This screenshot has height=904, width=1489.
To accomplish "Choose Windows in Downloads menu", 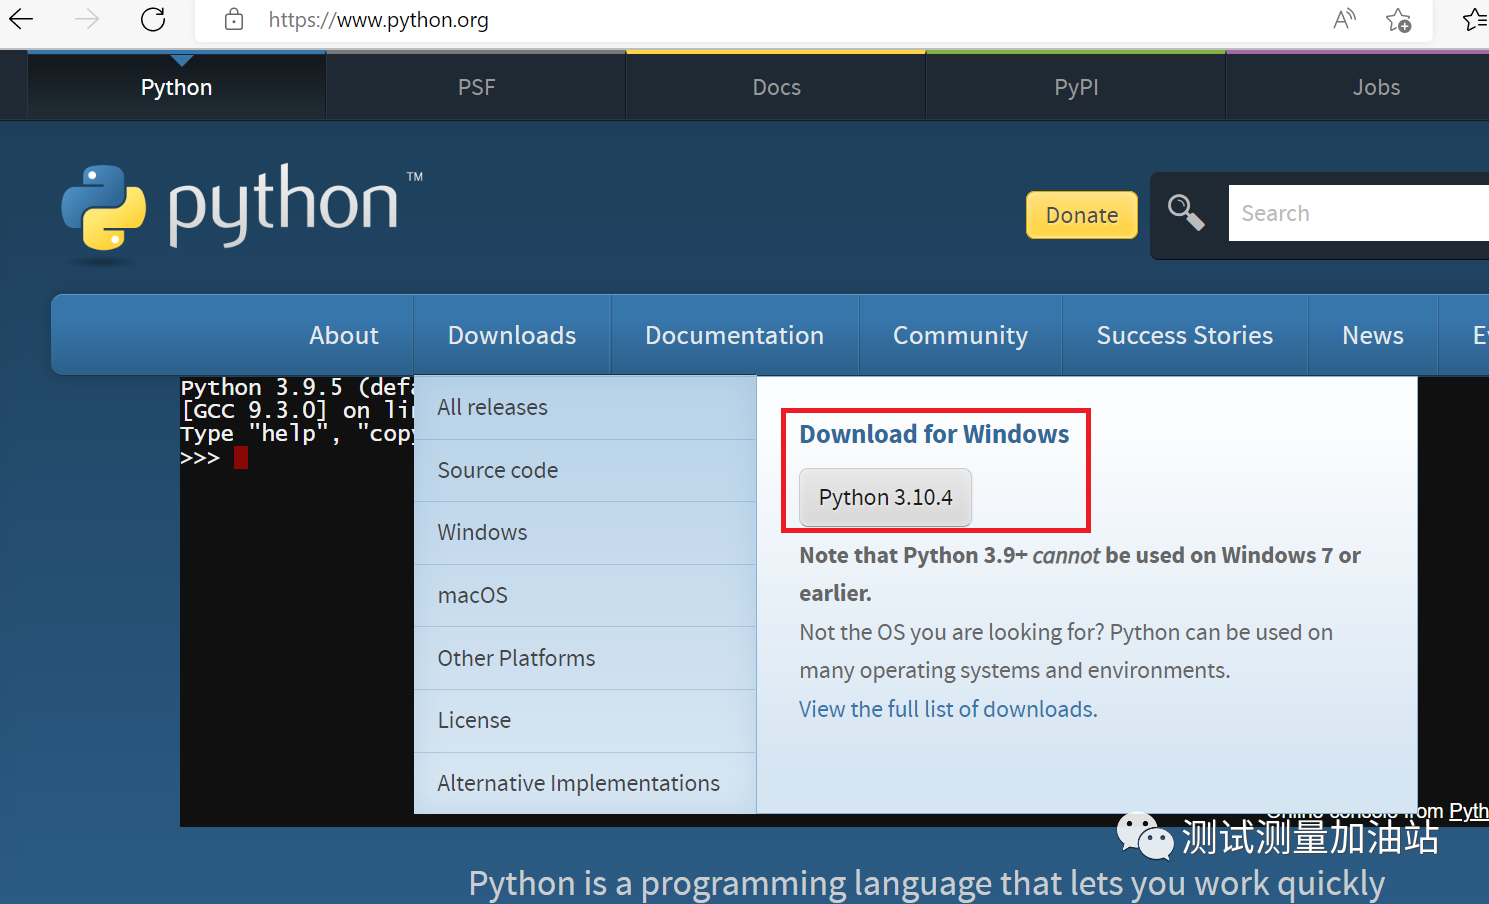I will [585, 532].
